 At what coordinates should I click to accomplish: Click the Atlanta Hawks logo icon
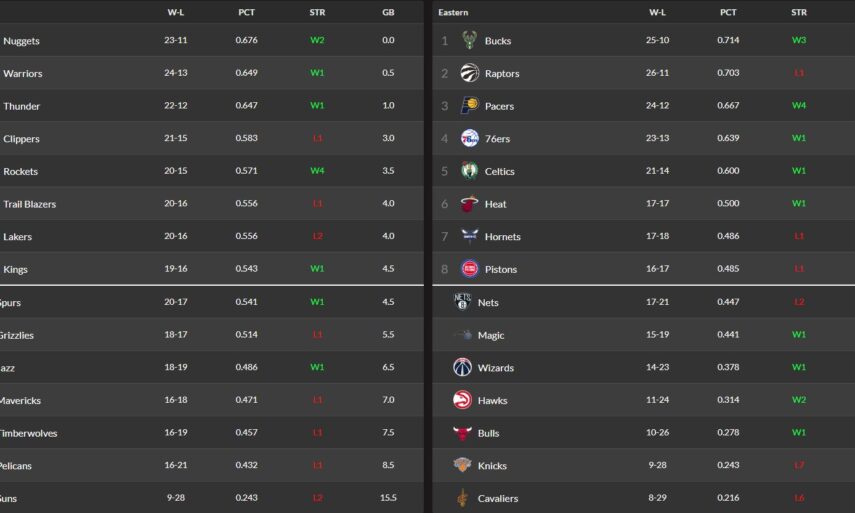click(x=462, y=400)
